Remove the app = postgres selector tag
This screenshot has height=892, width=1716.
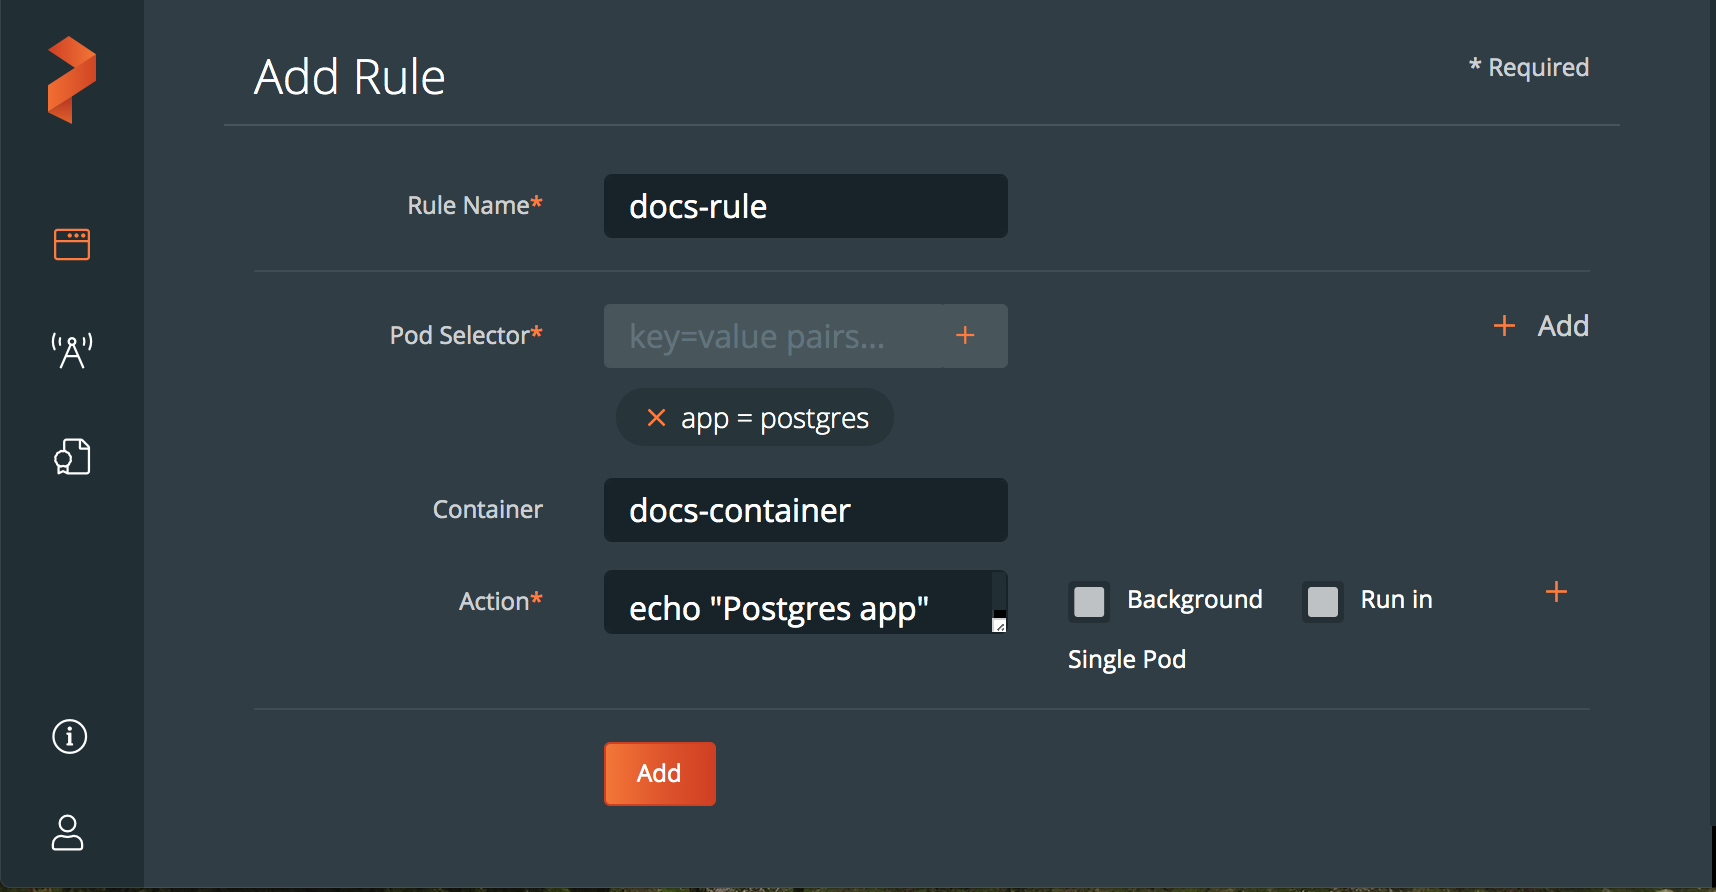click(x=656, y=418)
